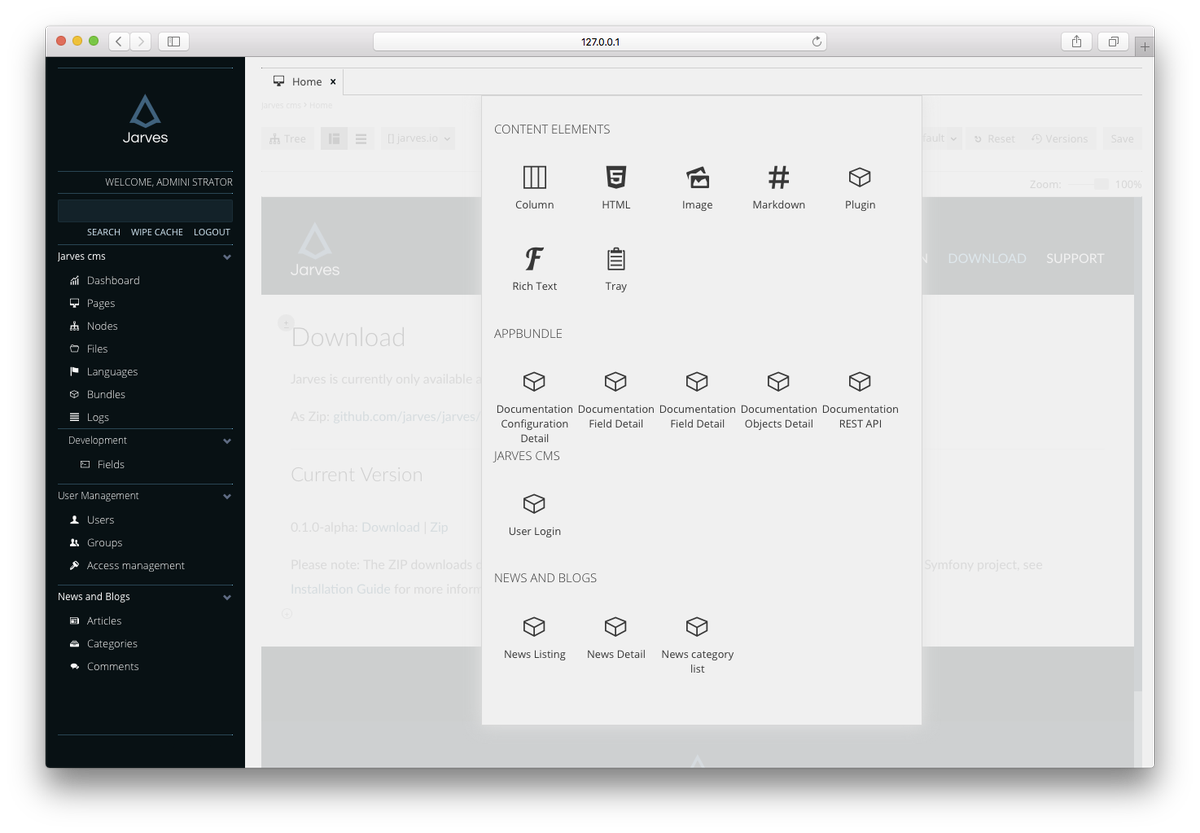Screen dimensions: 1200x833
Task: Open Bundles in the sidebar
Action: (x=106, y=394)
